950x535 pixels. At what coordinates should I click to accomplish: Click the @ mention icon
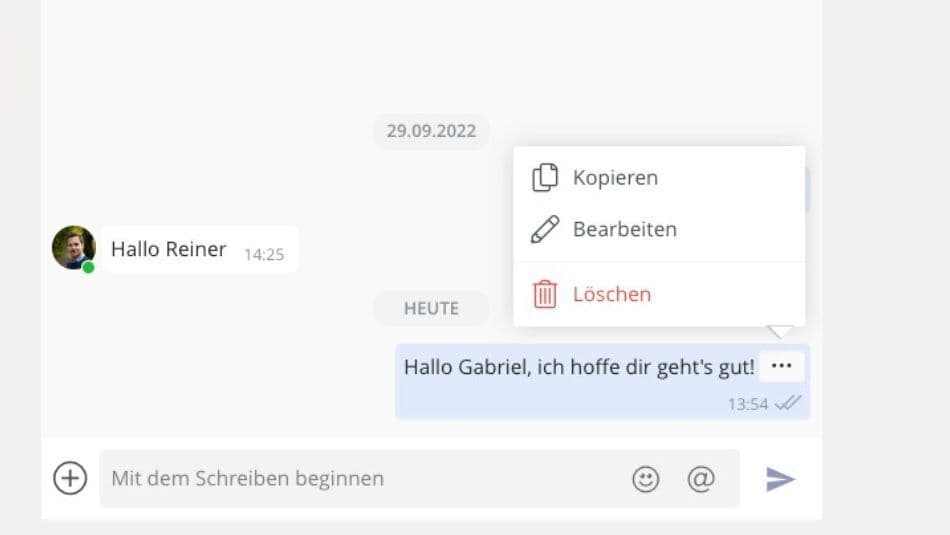pos(701,479)
